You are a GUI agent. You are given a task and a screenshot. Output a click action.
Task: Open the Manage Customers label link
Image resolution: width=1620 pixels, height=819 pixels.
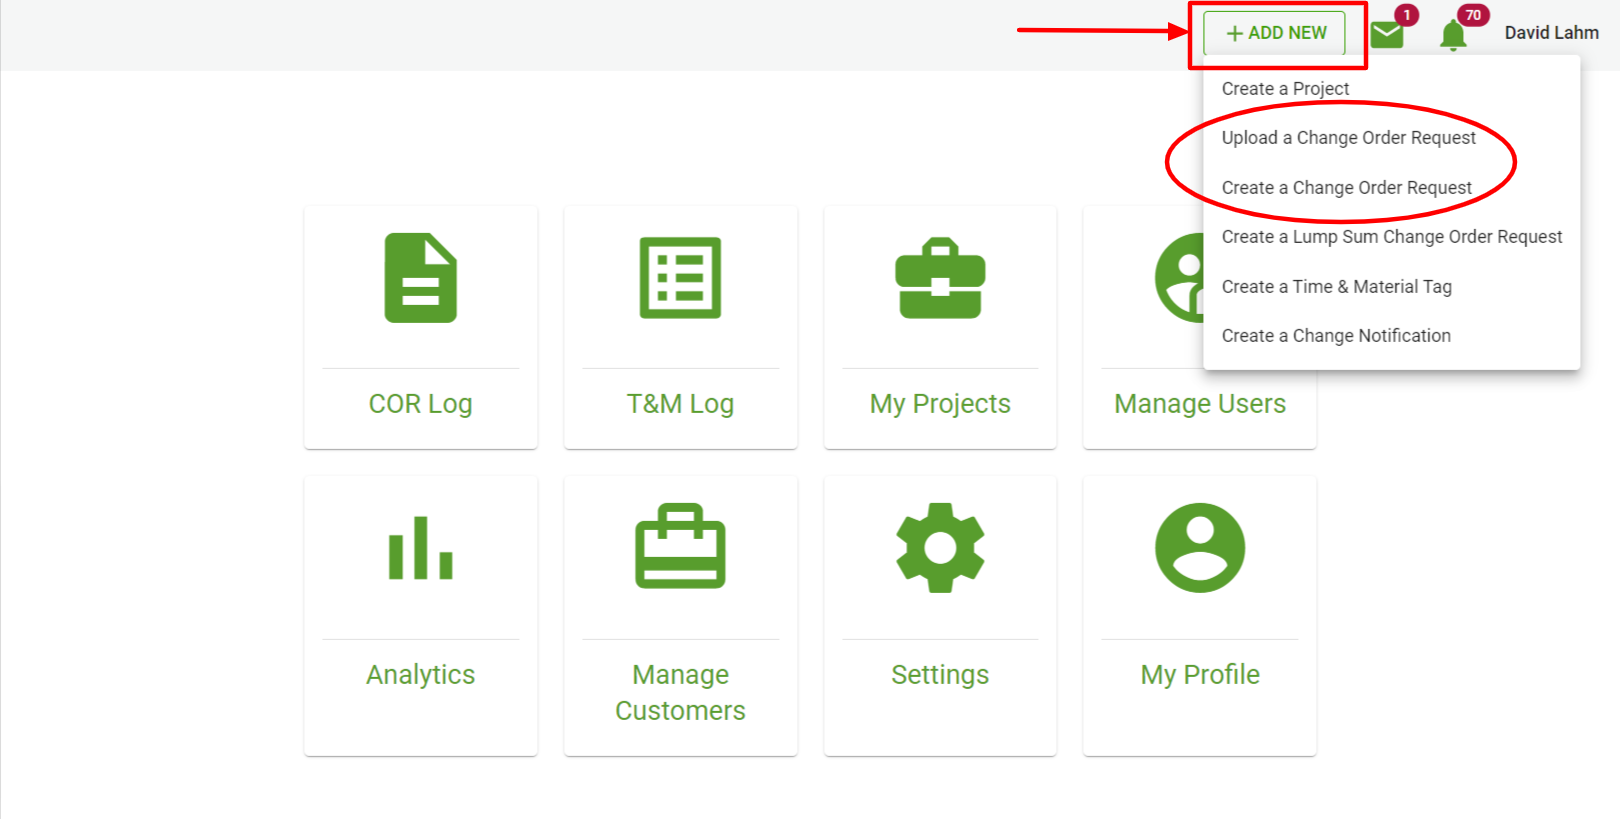coord(680,693)
